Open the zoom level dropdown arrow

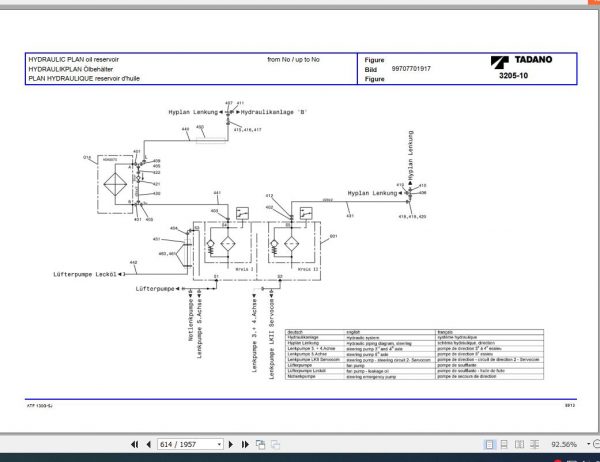click(x=589, y=444)
